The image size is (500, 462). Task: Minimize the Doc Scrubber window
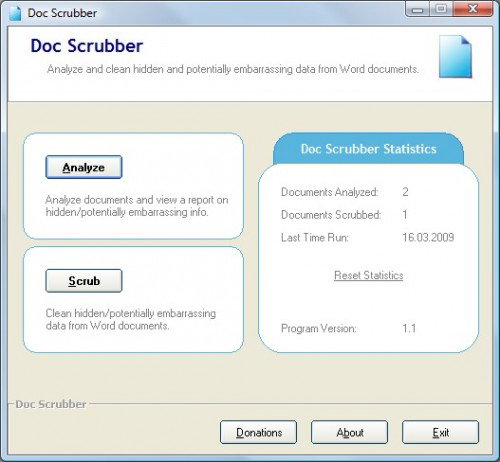click(417, 9)
